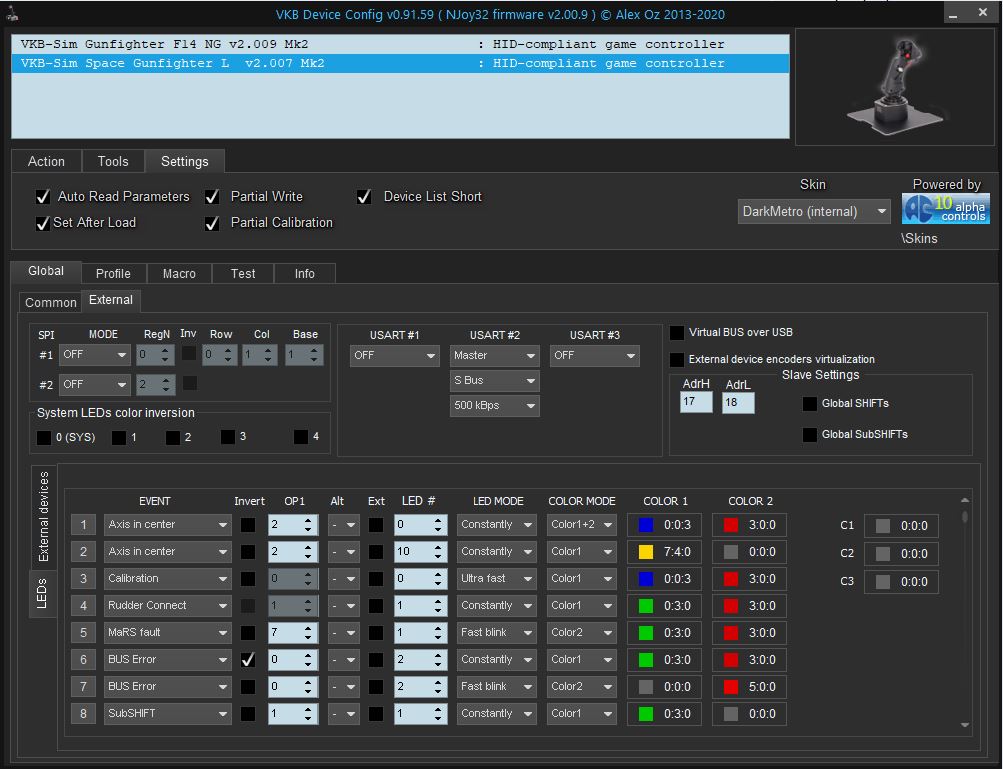Screen dimensions: 1003x769
Task: Toggle the Auto Read Parameters checkbox
Action: (43, 197)
